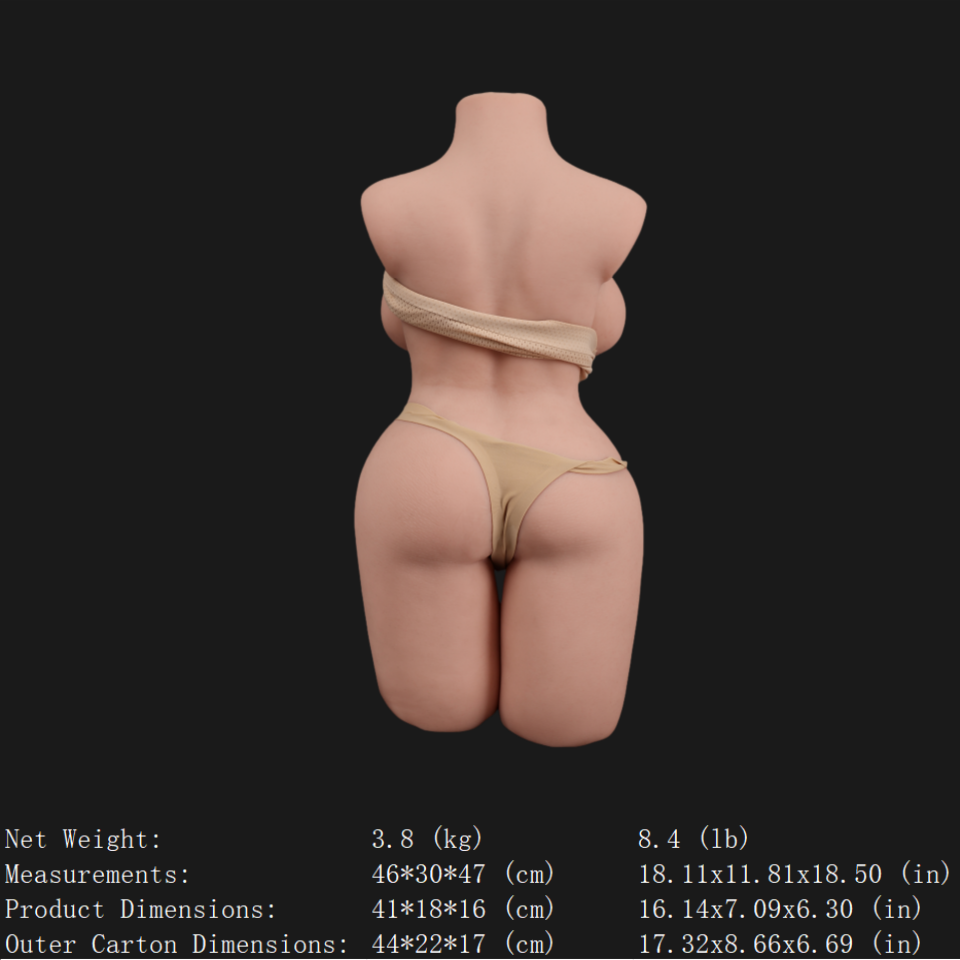
Task: Click the "Product Dimensions:" label
Action: [140, 909]
